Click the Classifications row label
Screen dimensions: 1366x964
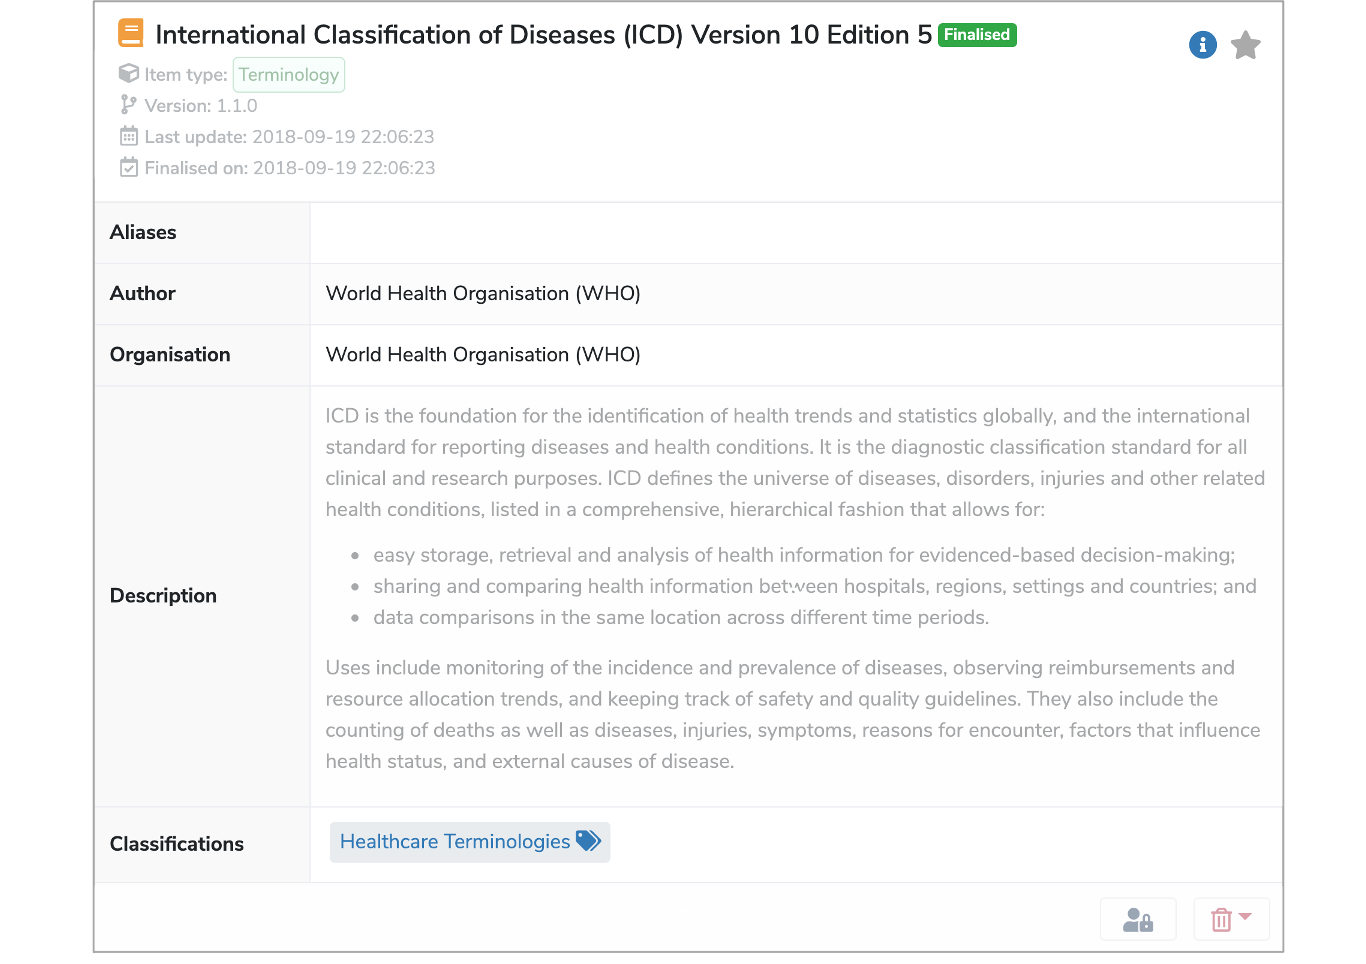click(177, 844)
